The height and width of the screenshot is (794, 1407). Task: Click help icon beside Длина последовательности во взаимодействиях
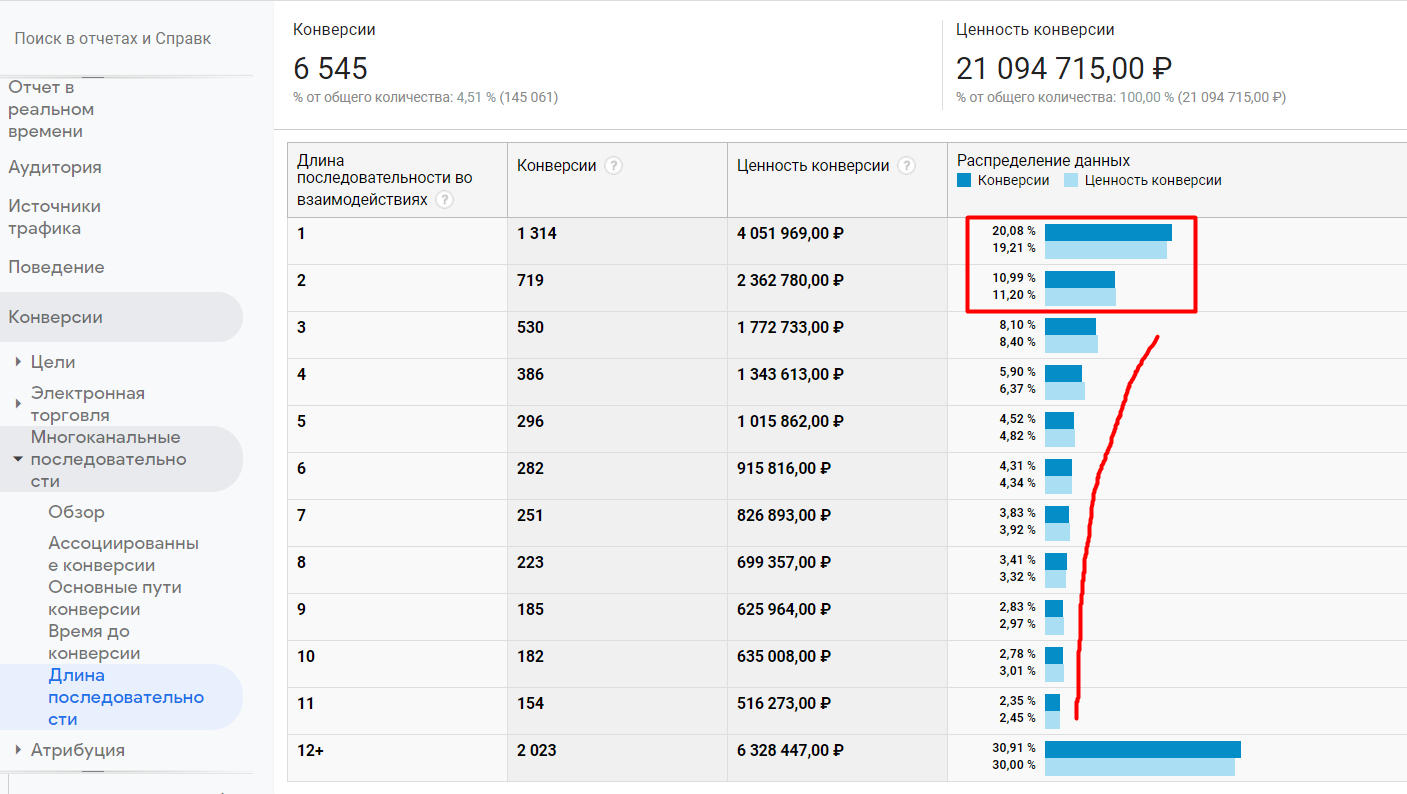click(444, 200)
